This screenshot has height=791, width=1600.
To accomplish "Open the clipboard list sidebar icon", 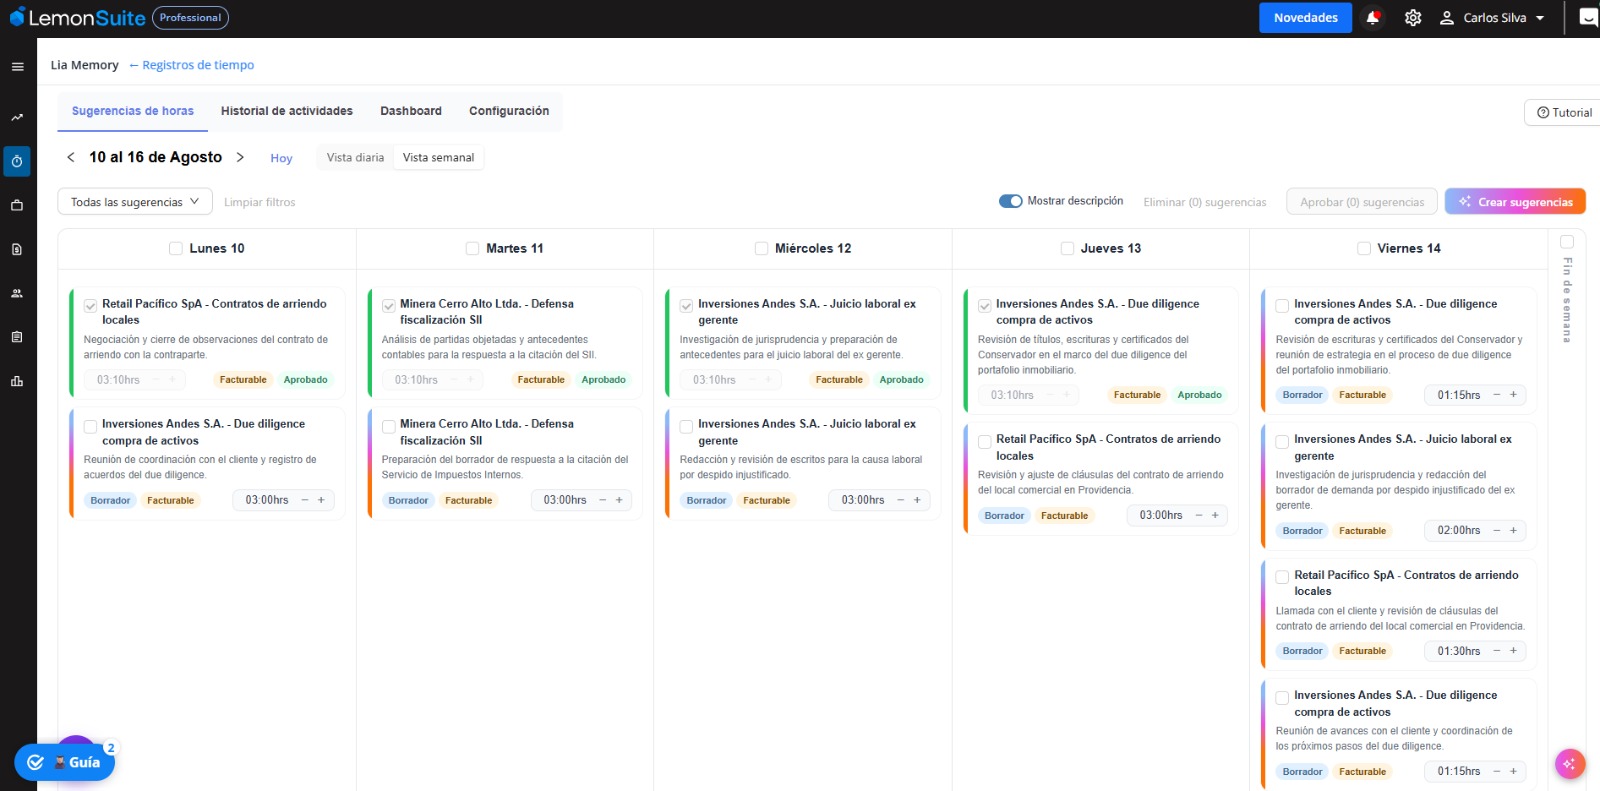I will 17,337.
